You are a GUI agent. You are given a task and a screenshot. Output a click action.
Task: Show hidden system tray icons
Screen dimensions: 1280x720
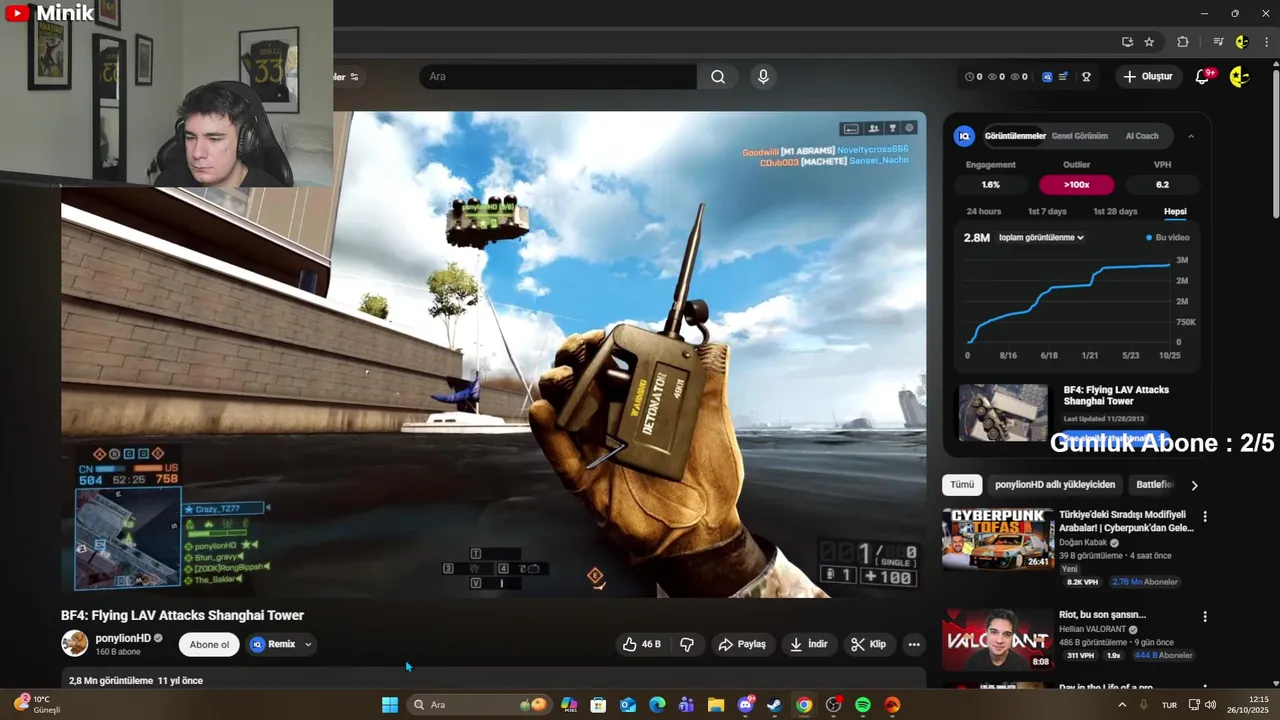(1122, 705)
